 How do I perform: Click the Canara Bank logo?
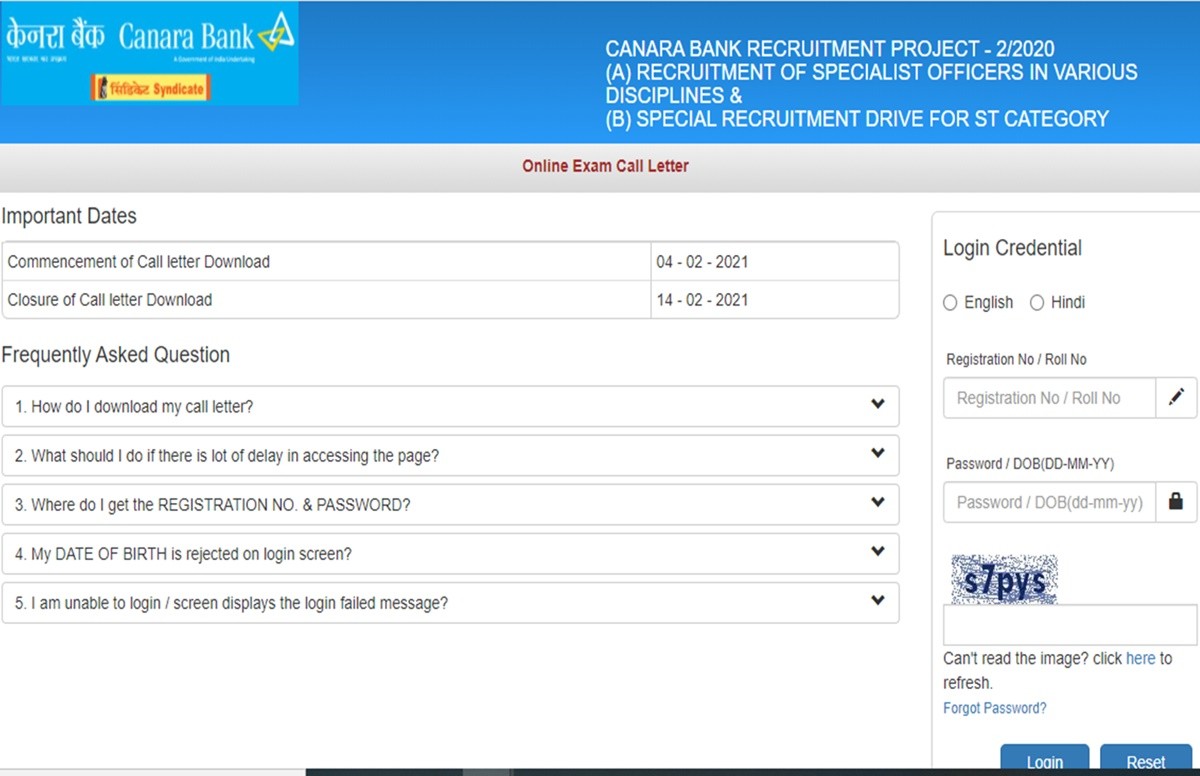[x=150, y=38]
